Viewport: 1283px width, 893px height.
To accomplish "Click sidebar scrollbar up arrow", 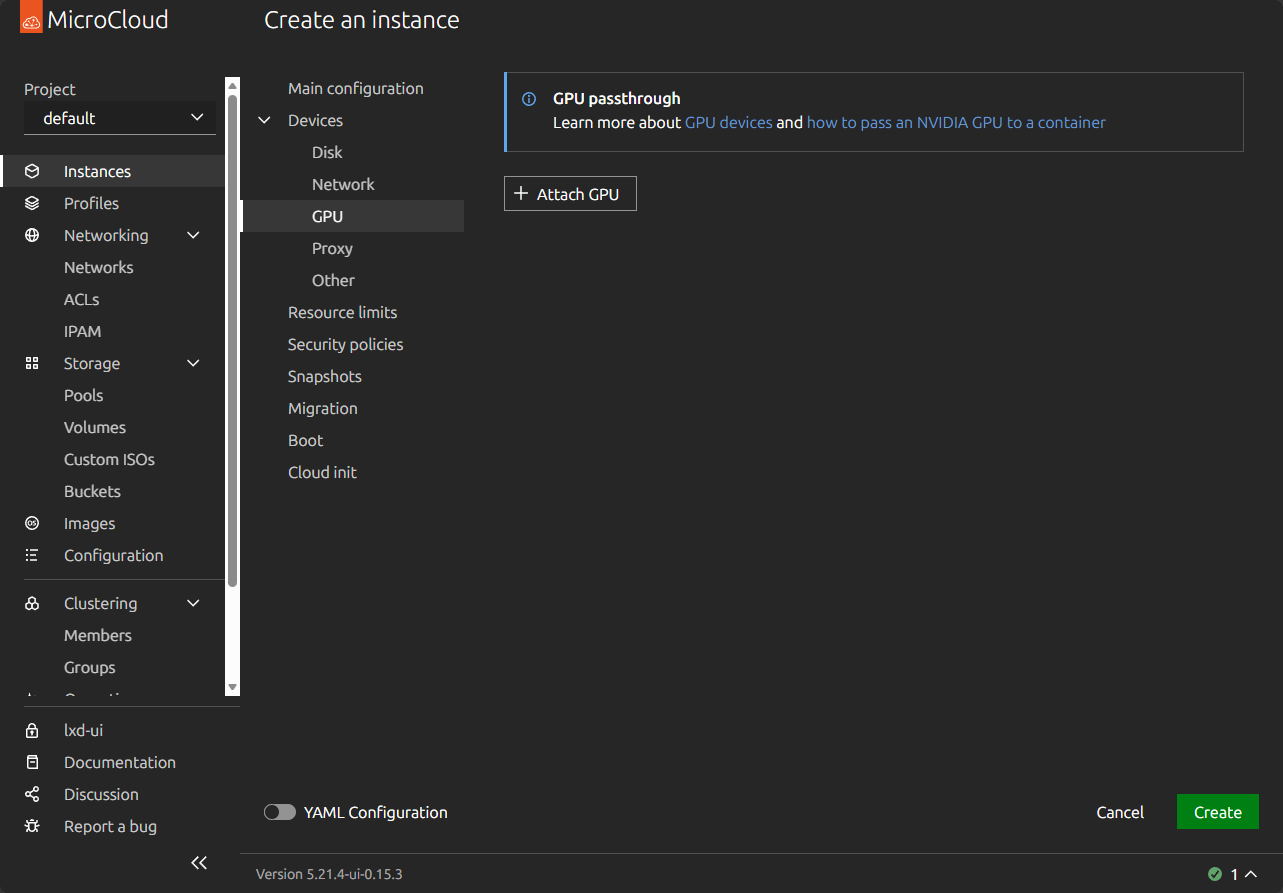I will click(x=233, y=85).
